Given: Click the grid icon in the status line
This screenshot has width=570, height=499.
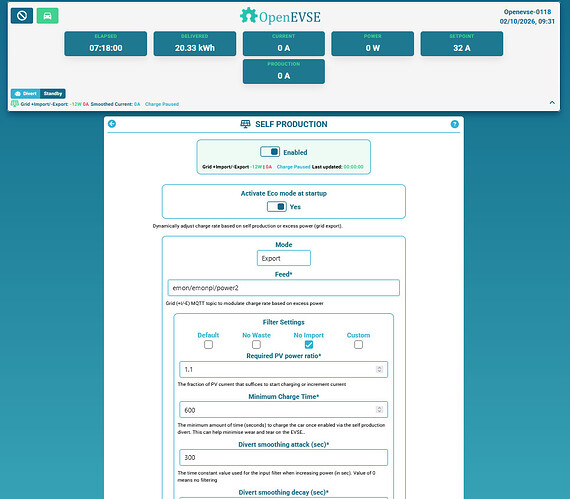Looking at the screenshot, I should pyautogui.click(x=15, y=104).
